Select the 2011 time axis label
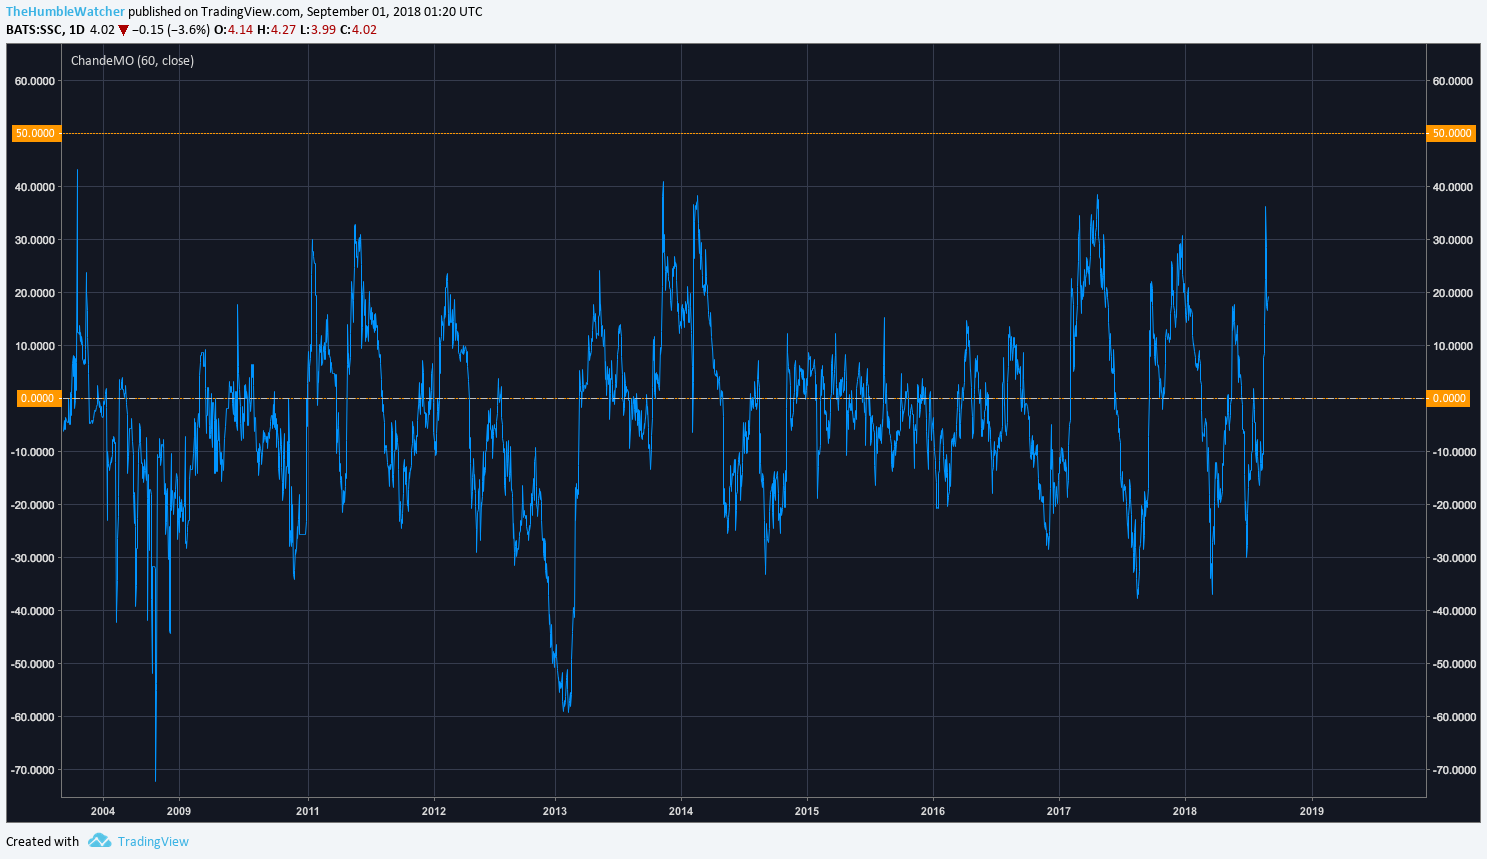1487x859 pixels. [308, 811]
